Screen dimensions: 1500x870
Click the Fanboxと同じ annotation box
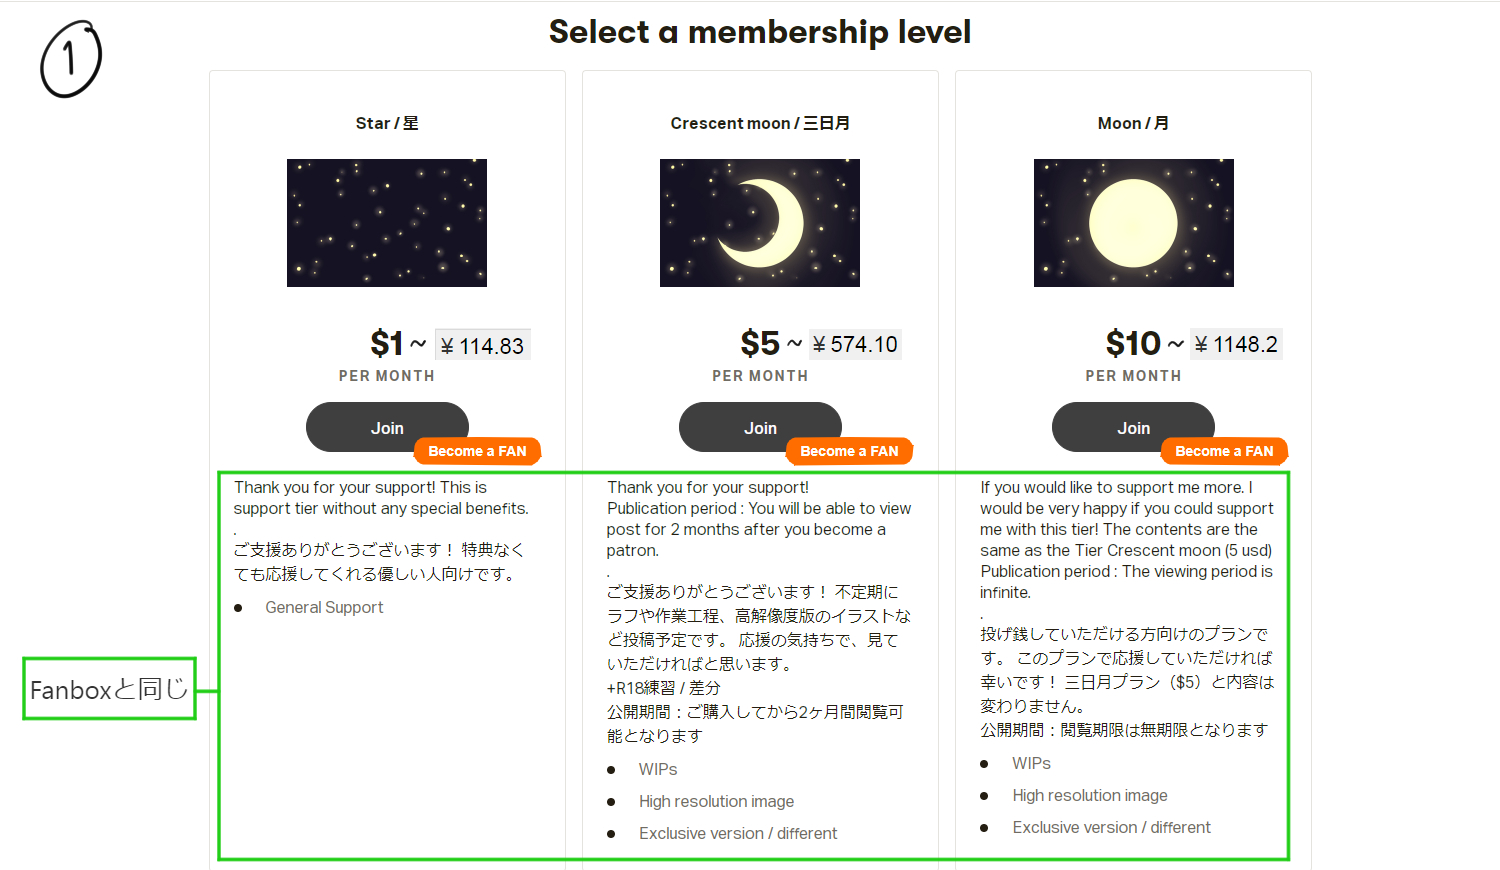pyautogui.click(x=109, y=689)
